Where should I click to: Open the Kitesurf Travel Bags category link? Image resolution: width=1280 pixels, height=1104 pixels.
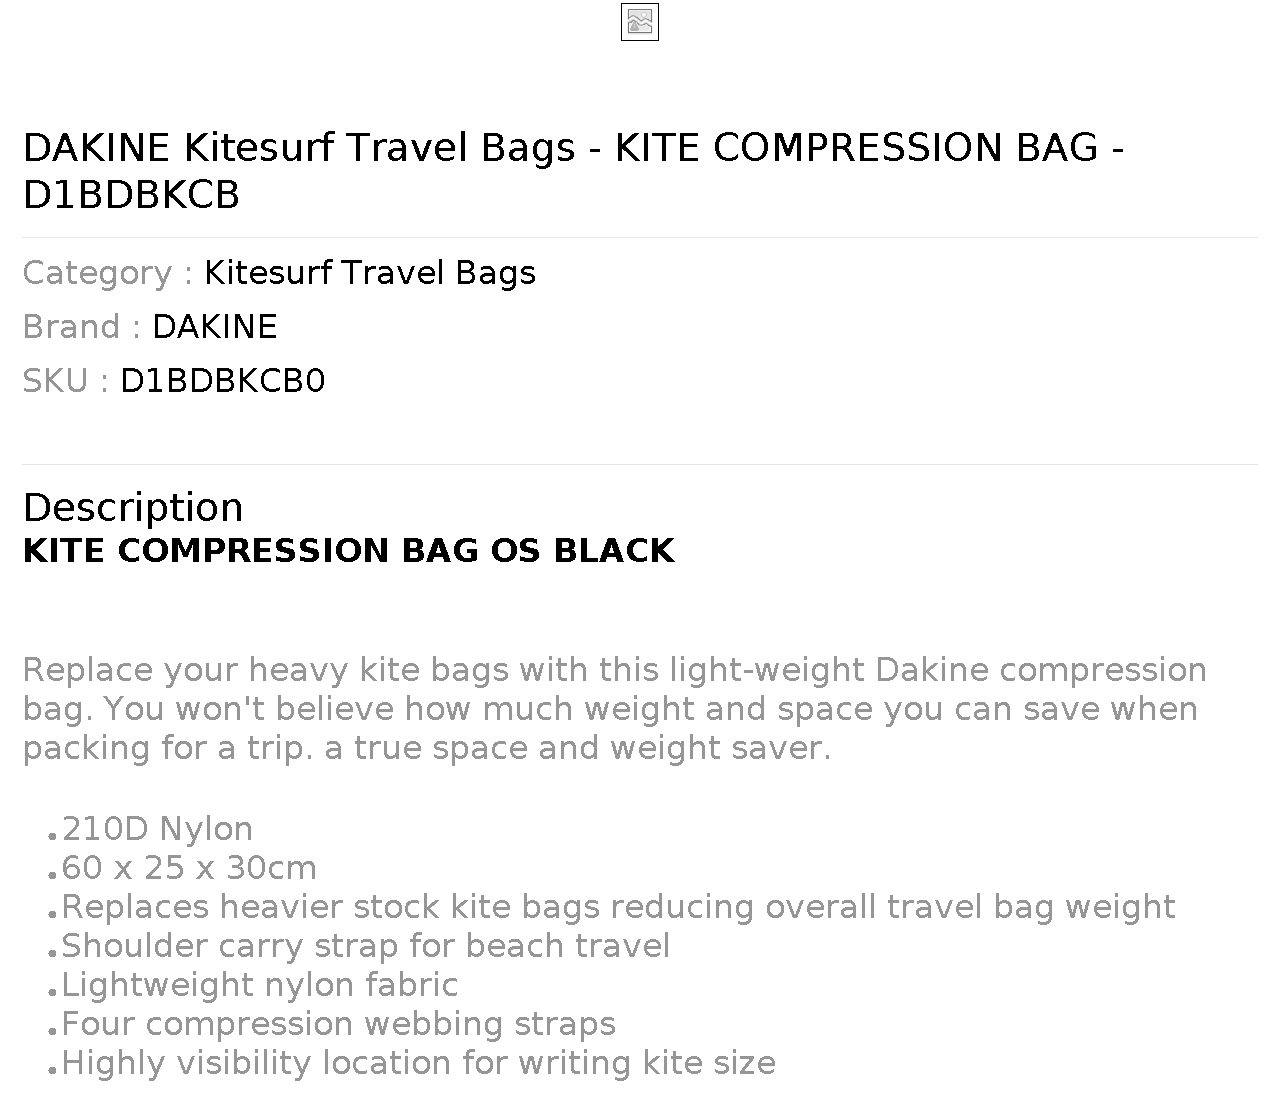point(370,273)
